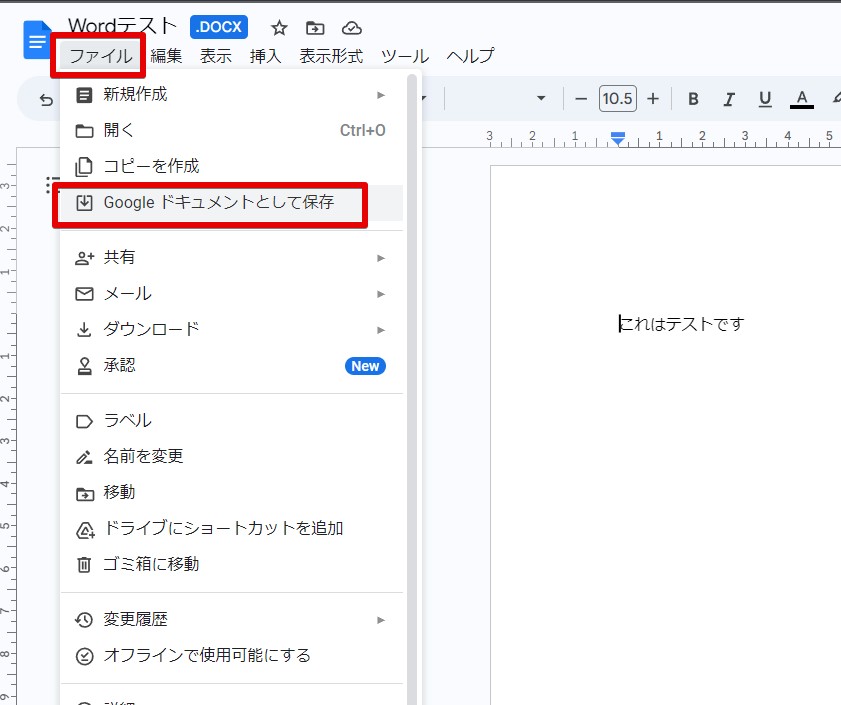Click the blue indent marker on ruler
841x705 pixels.
[x=618, y=138]
